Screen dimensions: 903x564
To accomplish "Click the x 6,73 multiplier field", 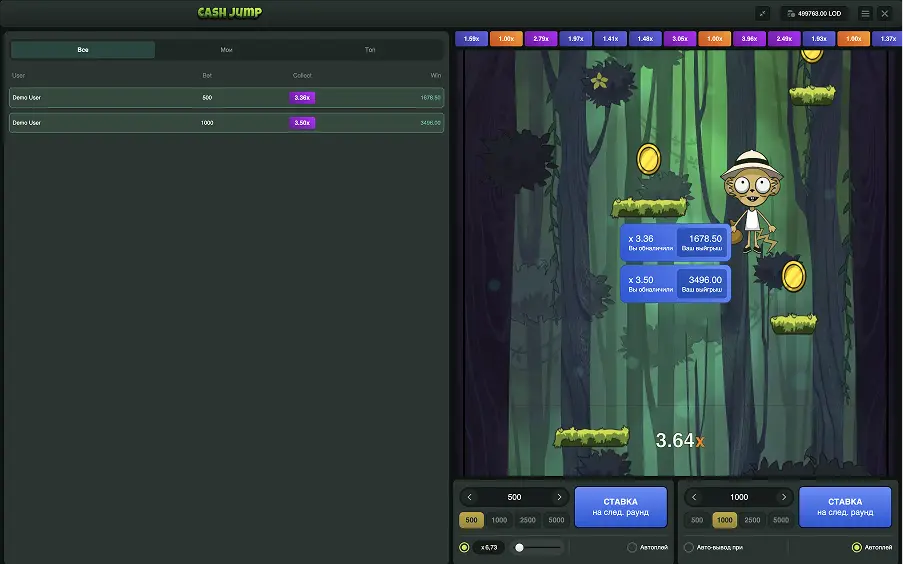I will tap(490, 547).
